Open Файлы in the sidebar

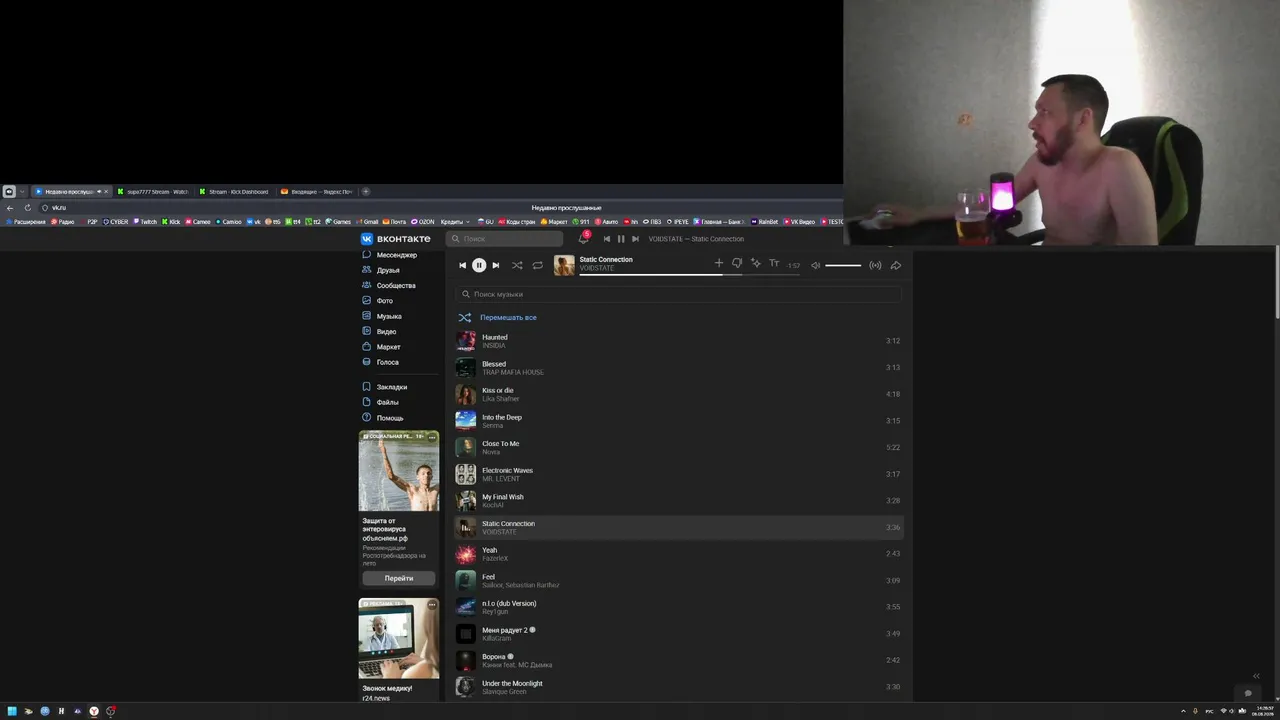[380, 402]
